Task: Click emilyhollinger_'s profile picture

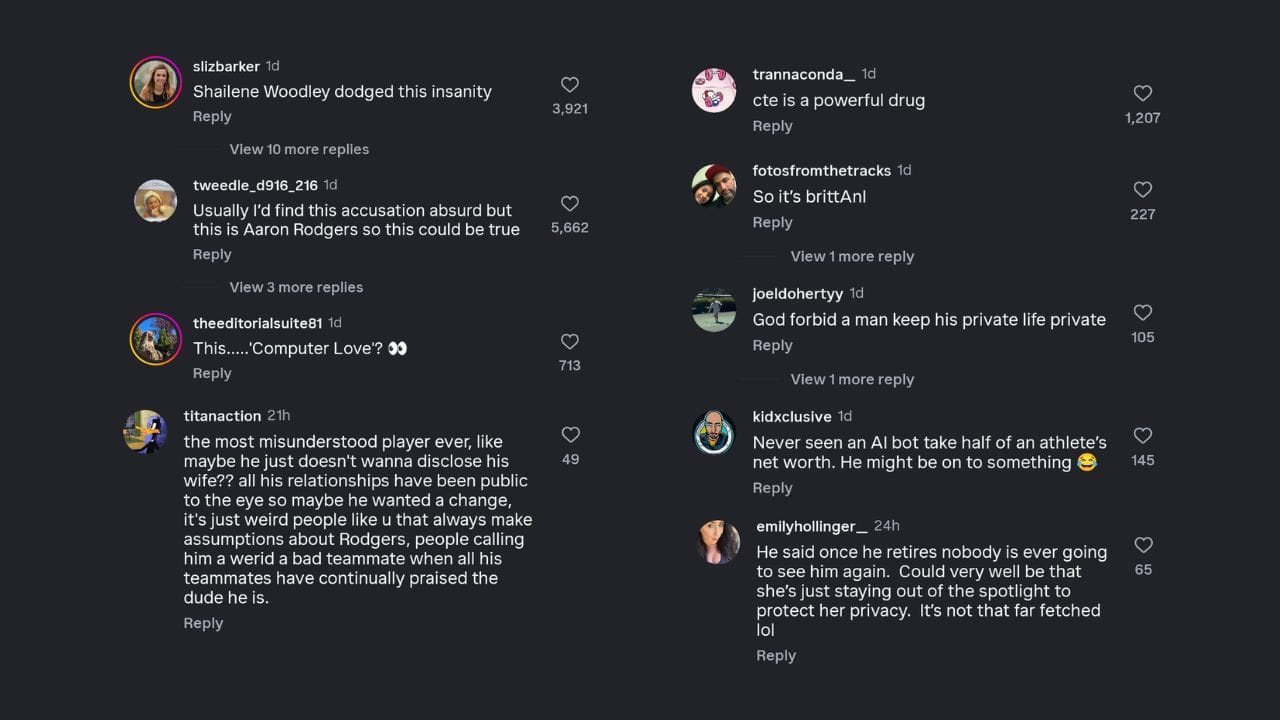Action: pyautogui.click(x=716, y=542)
